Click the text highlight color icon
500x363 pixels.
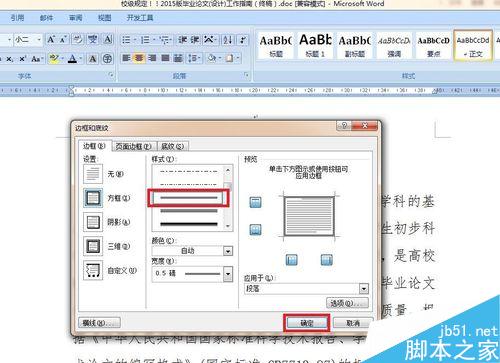[x=53, y=59]
